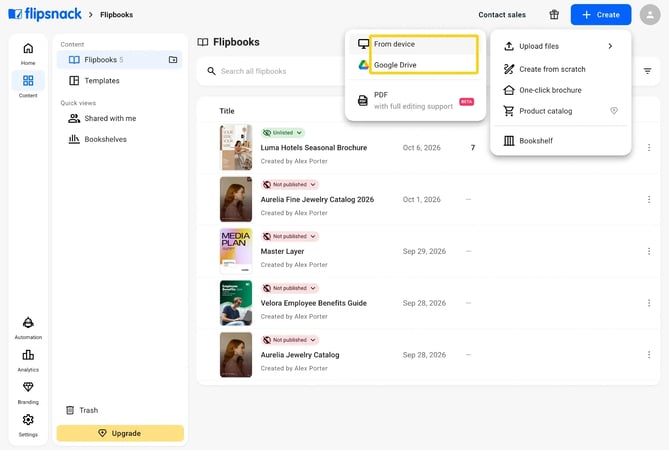Image resolution: width=669 pixels, height=450 pixels.
Task: Open Not published status for Aurelia Jewelry Catalog
Action: tap(290, 340)
